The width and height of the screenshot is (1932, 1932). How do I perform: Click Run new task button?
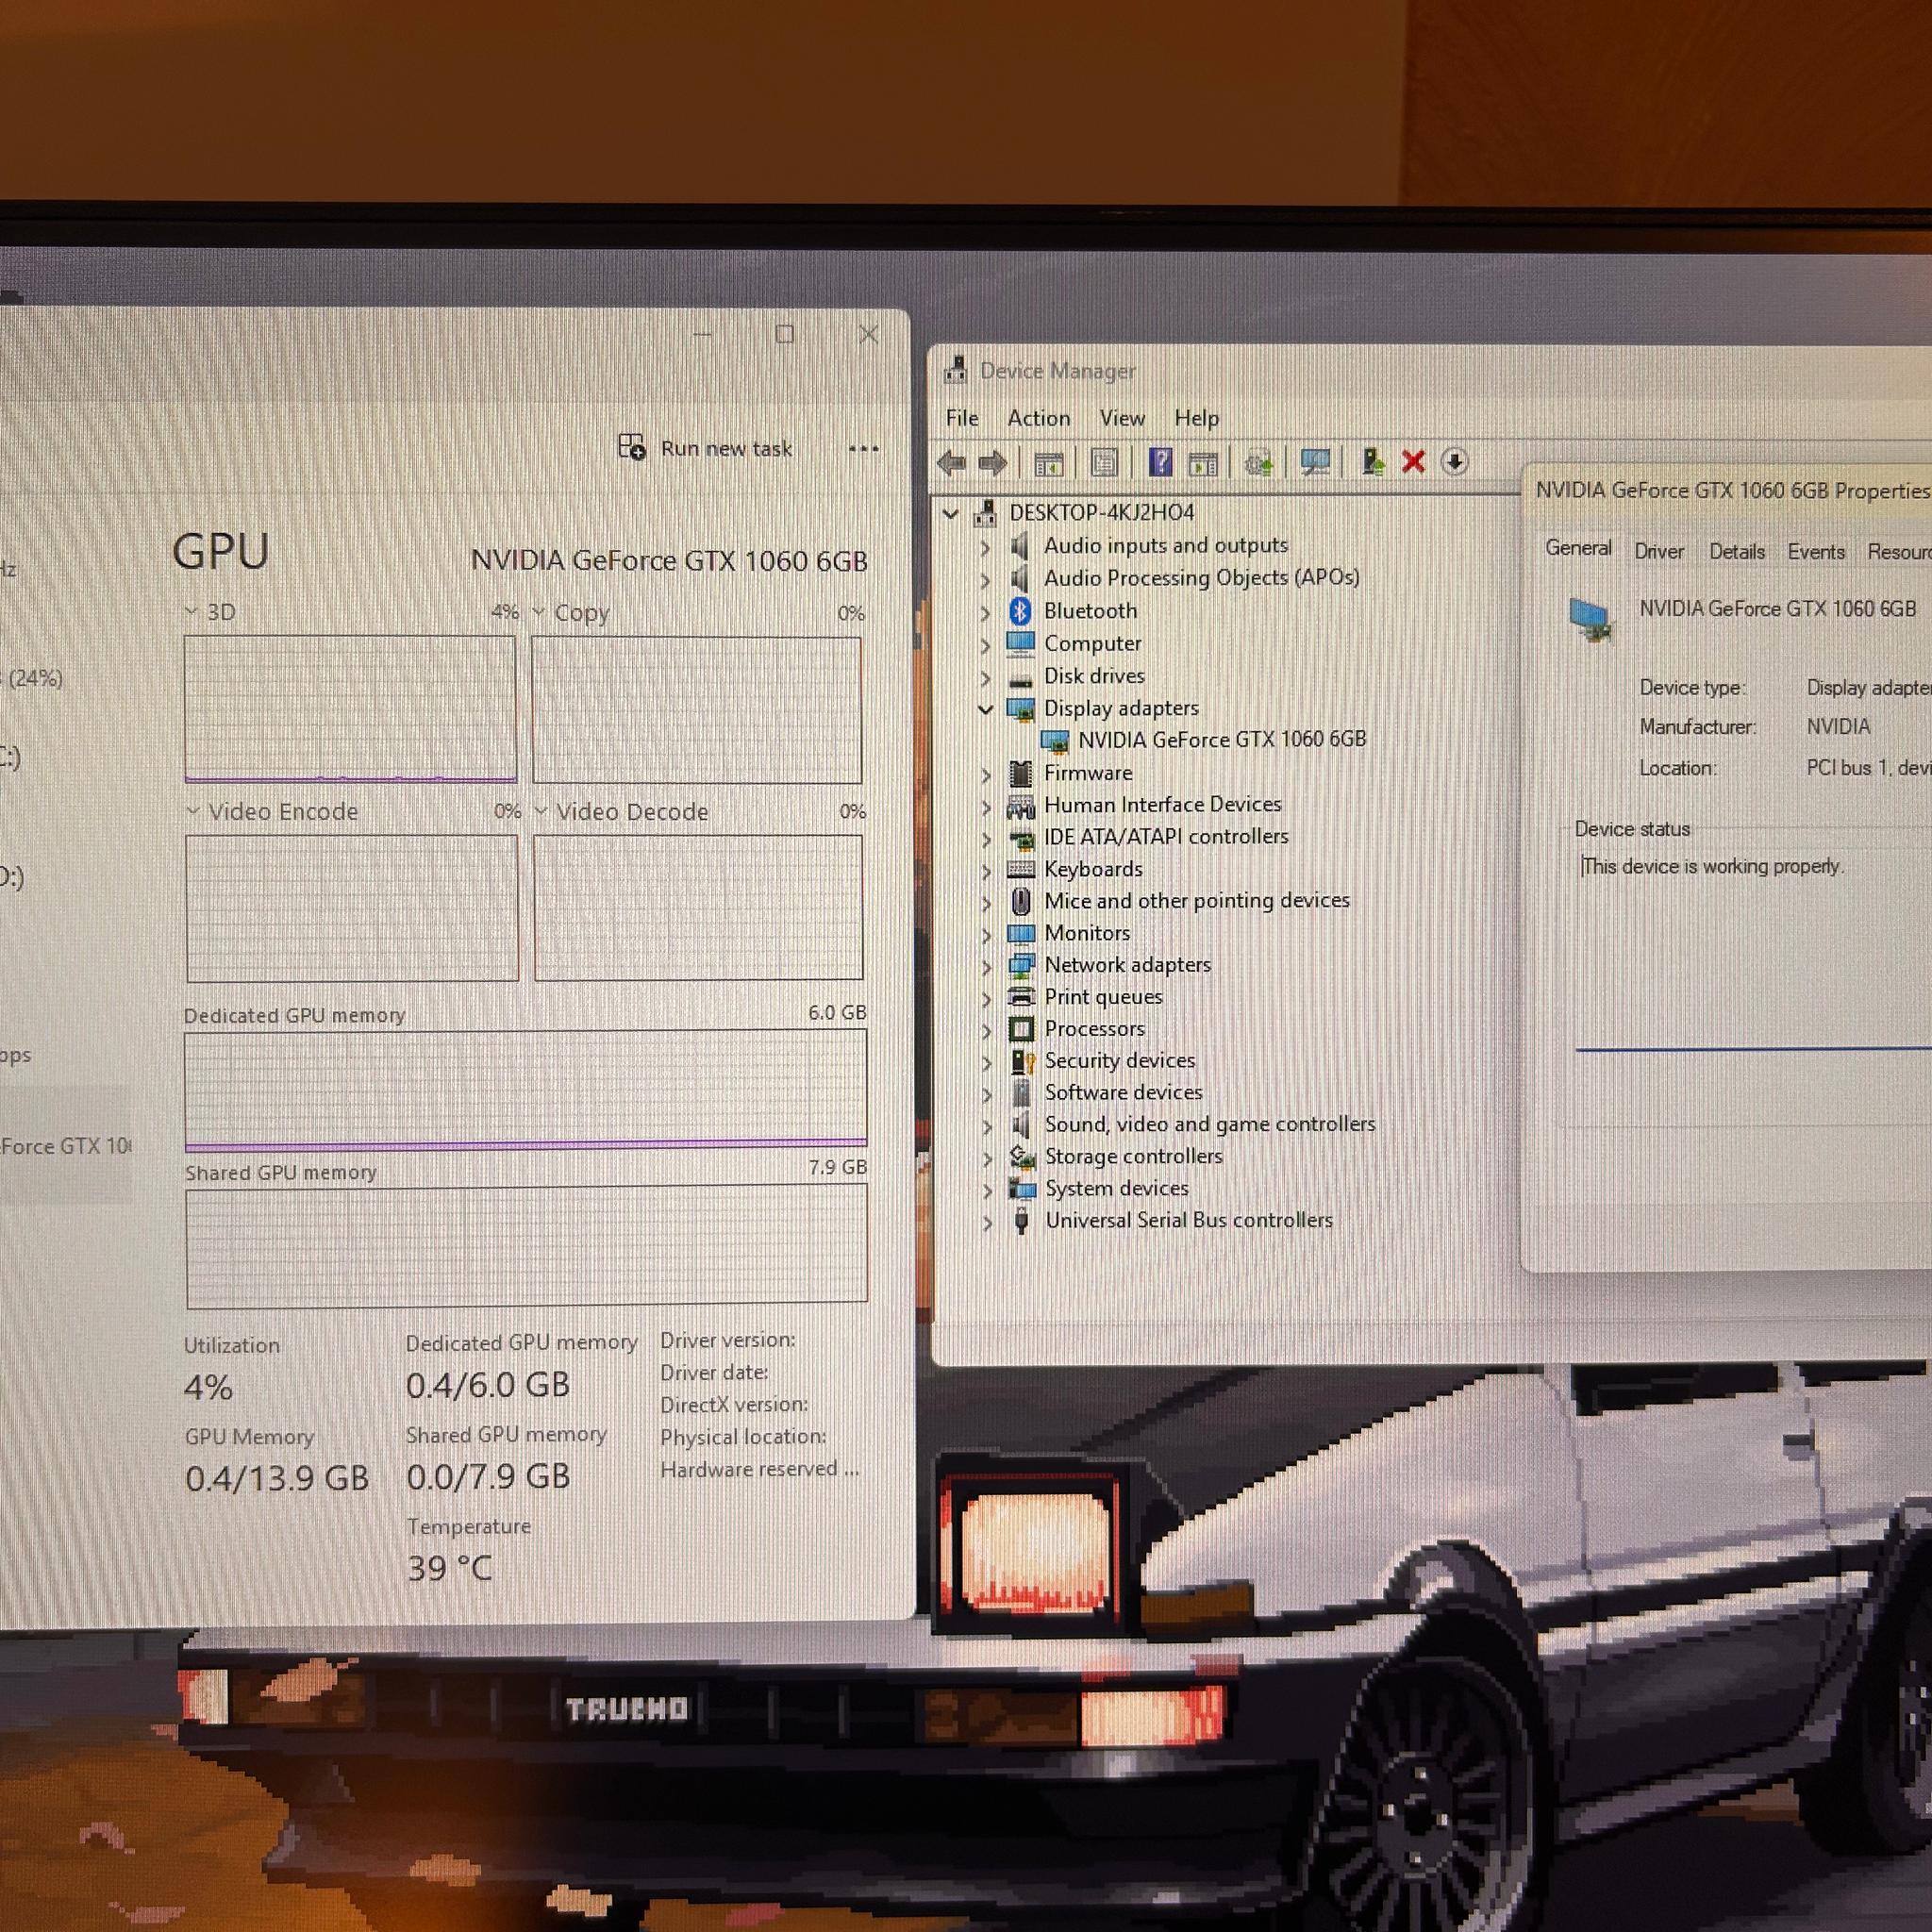pyautogui.click(x=706, y=448)
